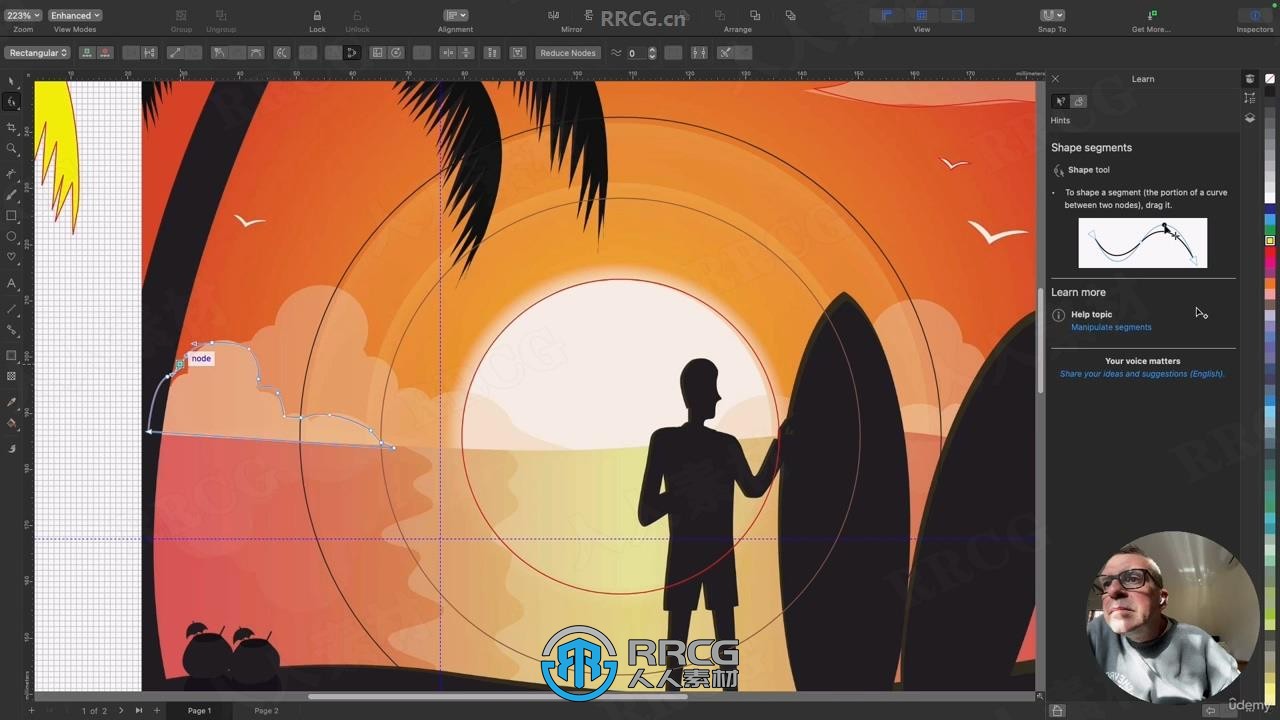Add a page after the last page
Screen dimensions: 1280x720
coord(156,711)
